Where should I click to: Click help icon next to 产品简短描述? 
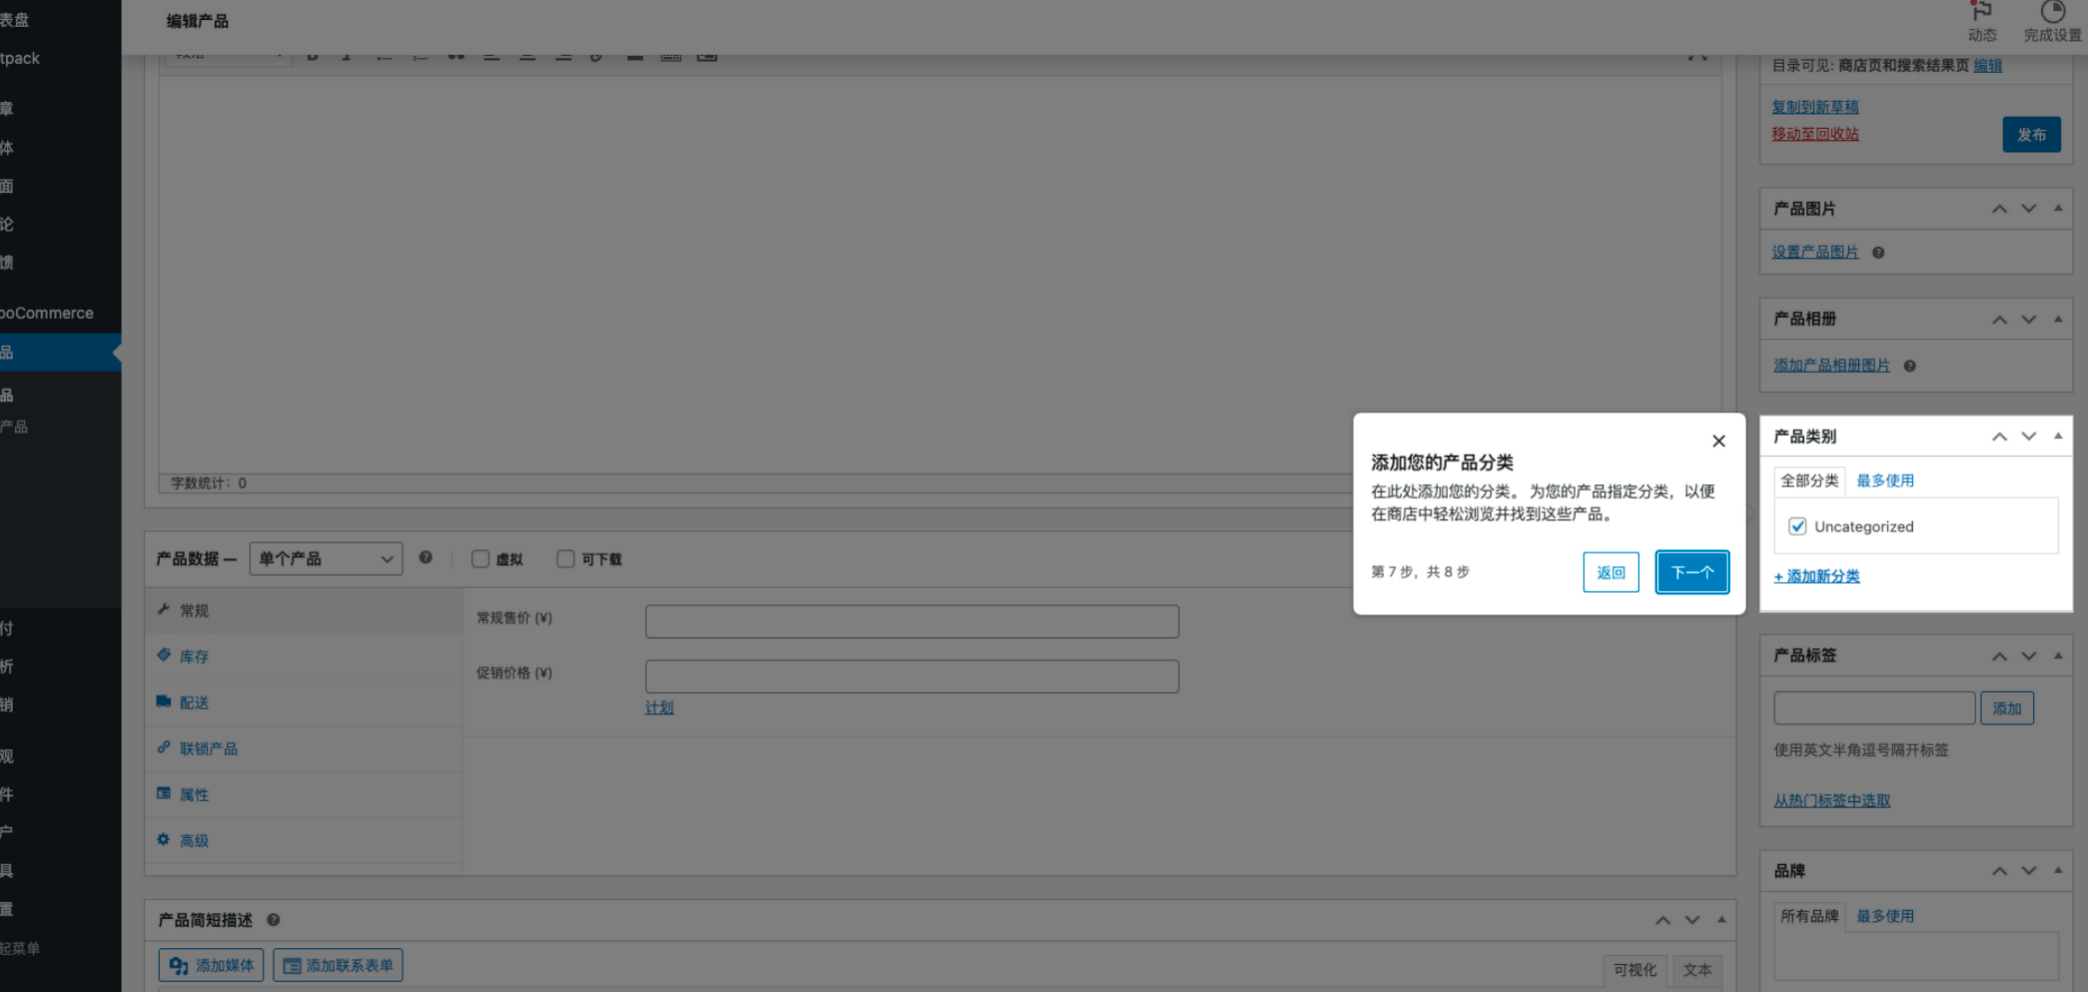tap(273, 920)
